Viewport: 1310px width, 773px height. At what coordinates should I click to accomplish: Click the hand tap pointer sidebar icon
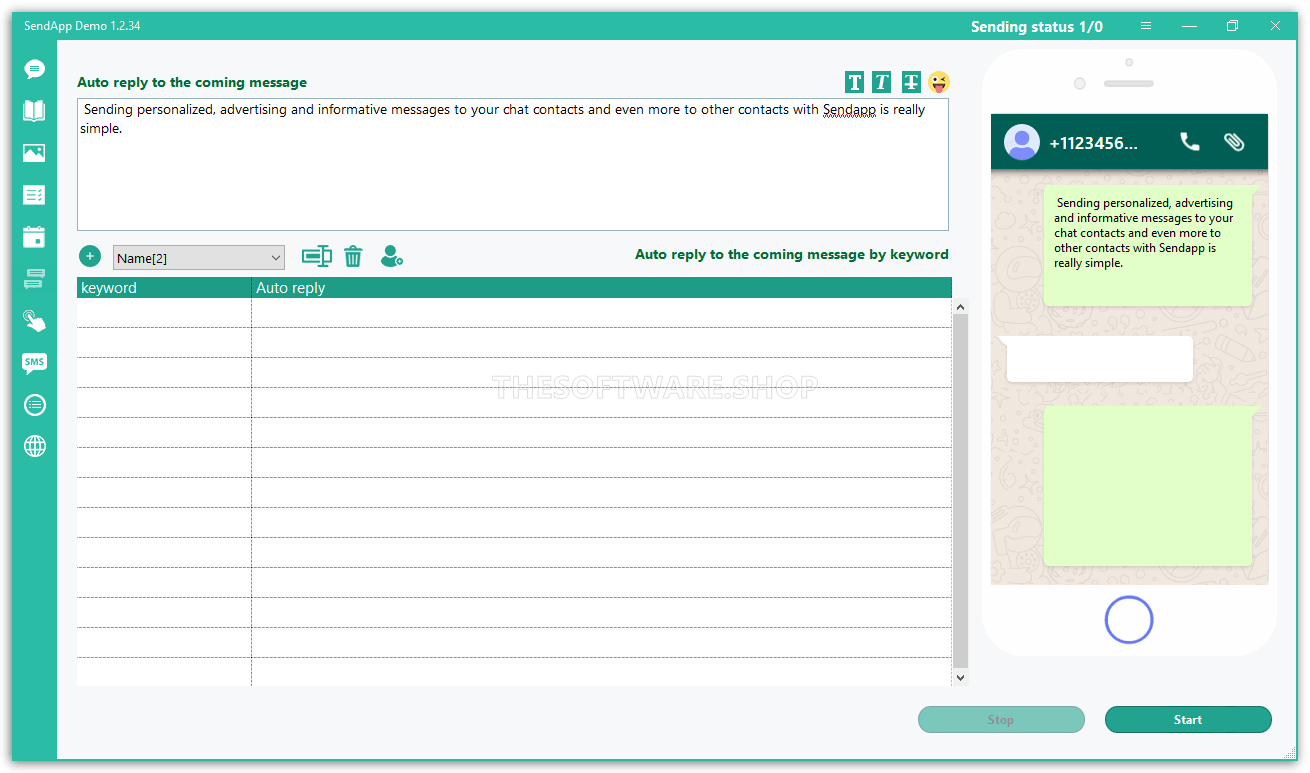pos(35,321)
